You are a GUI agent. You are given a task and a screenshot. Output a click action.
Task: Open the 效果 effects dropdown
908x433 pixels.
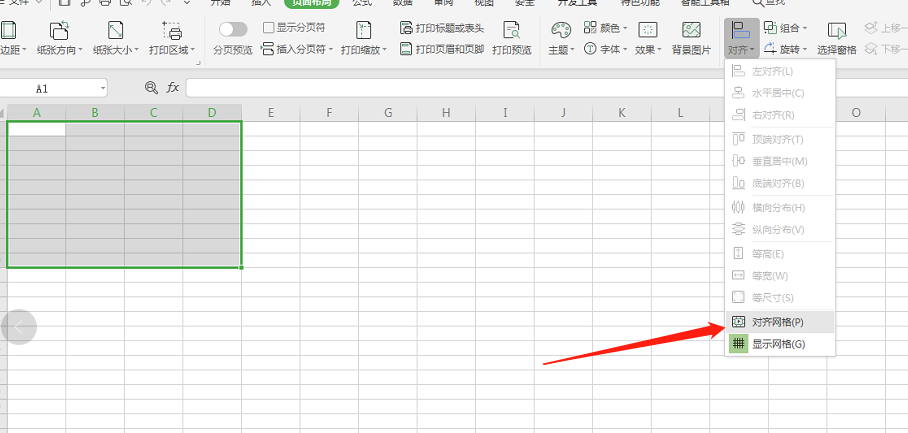648,39
